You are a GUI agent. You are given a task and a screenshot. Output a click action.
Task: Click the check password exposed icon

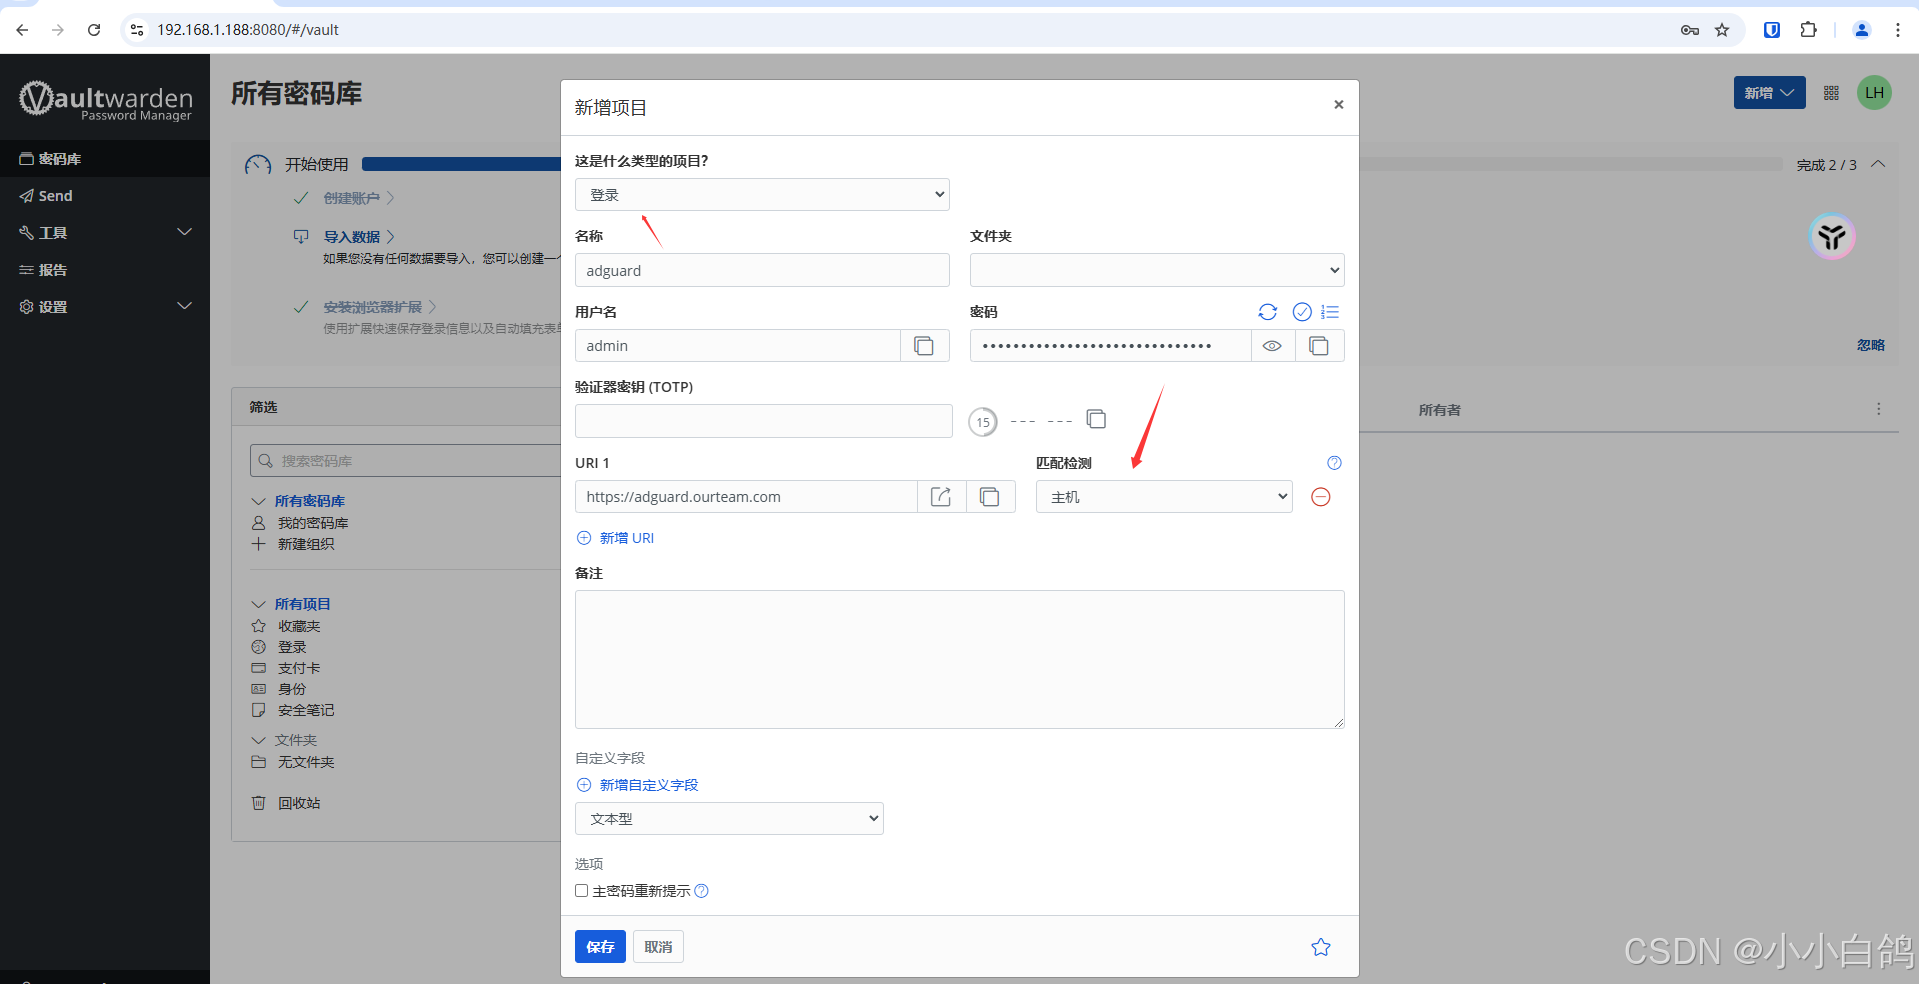1301,312
